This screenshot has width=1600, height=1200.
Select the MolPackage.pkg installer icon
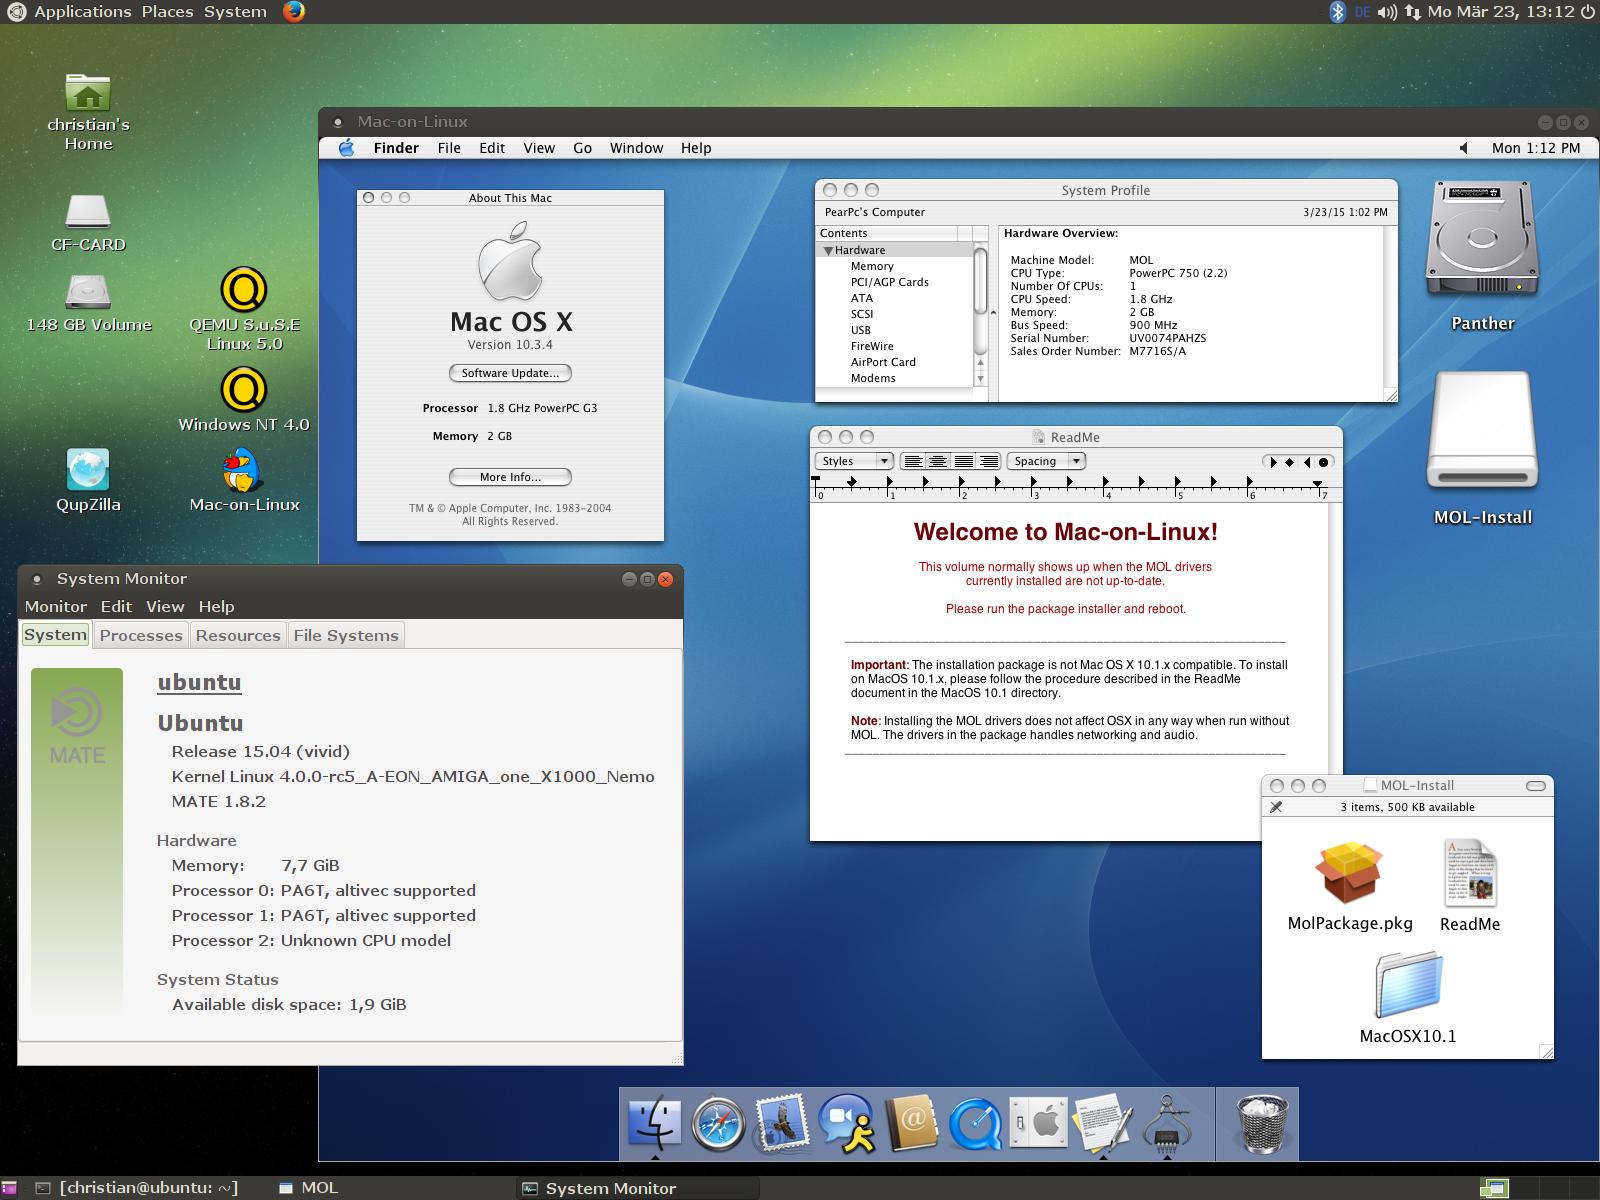pos(1349,874)
